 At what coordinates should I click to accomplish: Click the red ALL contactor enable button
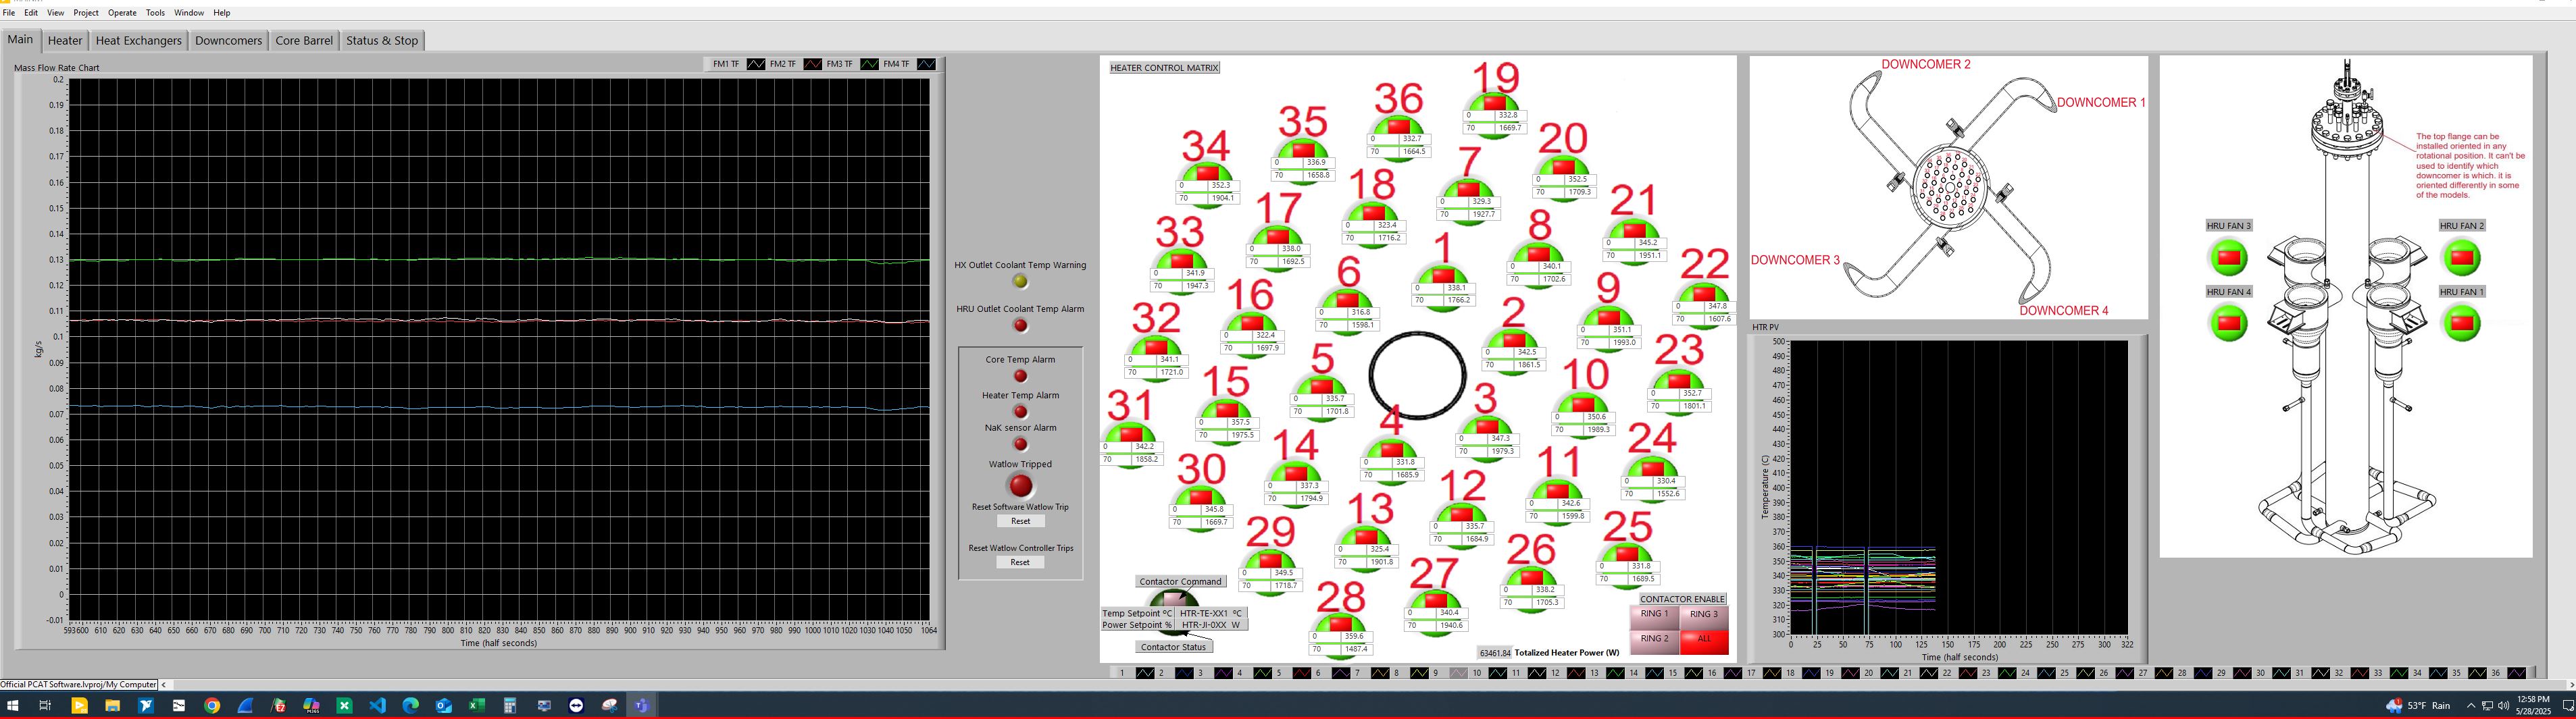click(x=1704, y=639)
